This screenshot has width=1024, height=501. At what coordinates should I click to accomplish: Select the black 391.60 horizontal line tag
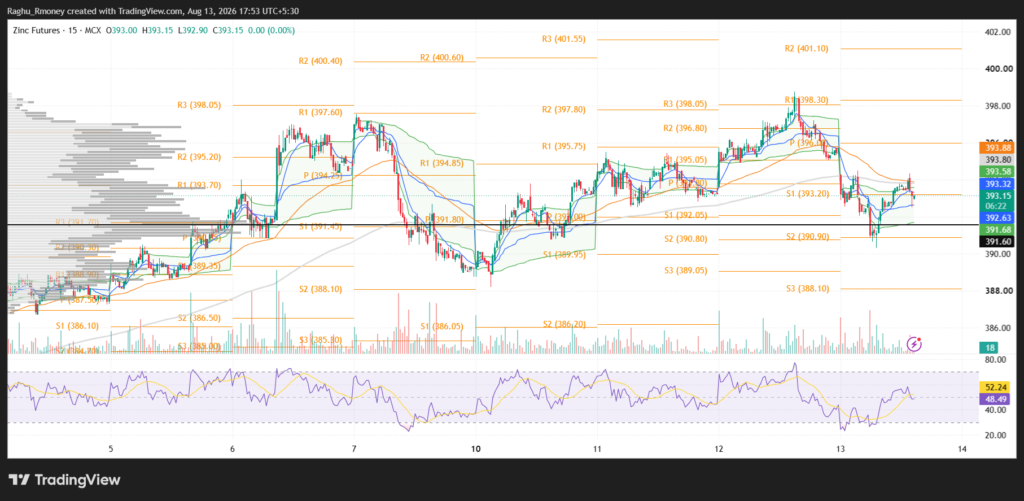tap(998, 242)
